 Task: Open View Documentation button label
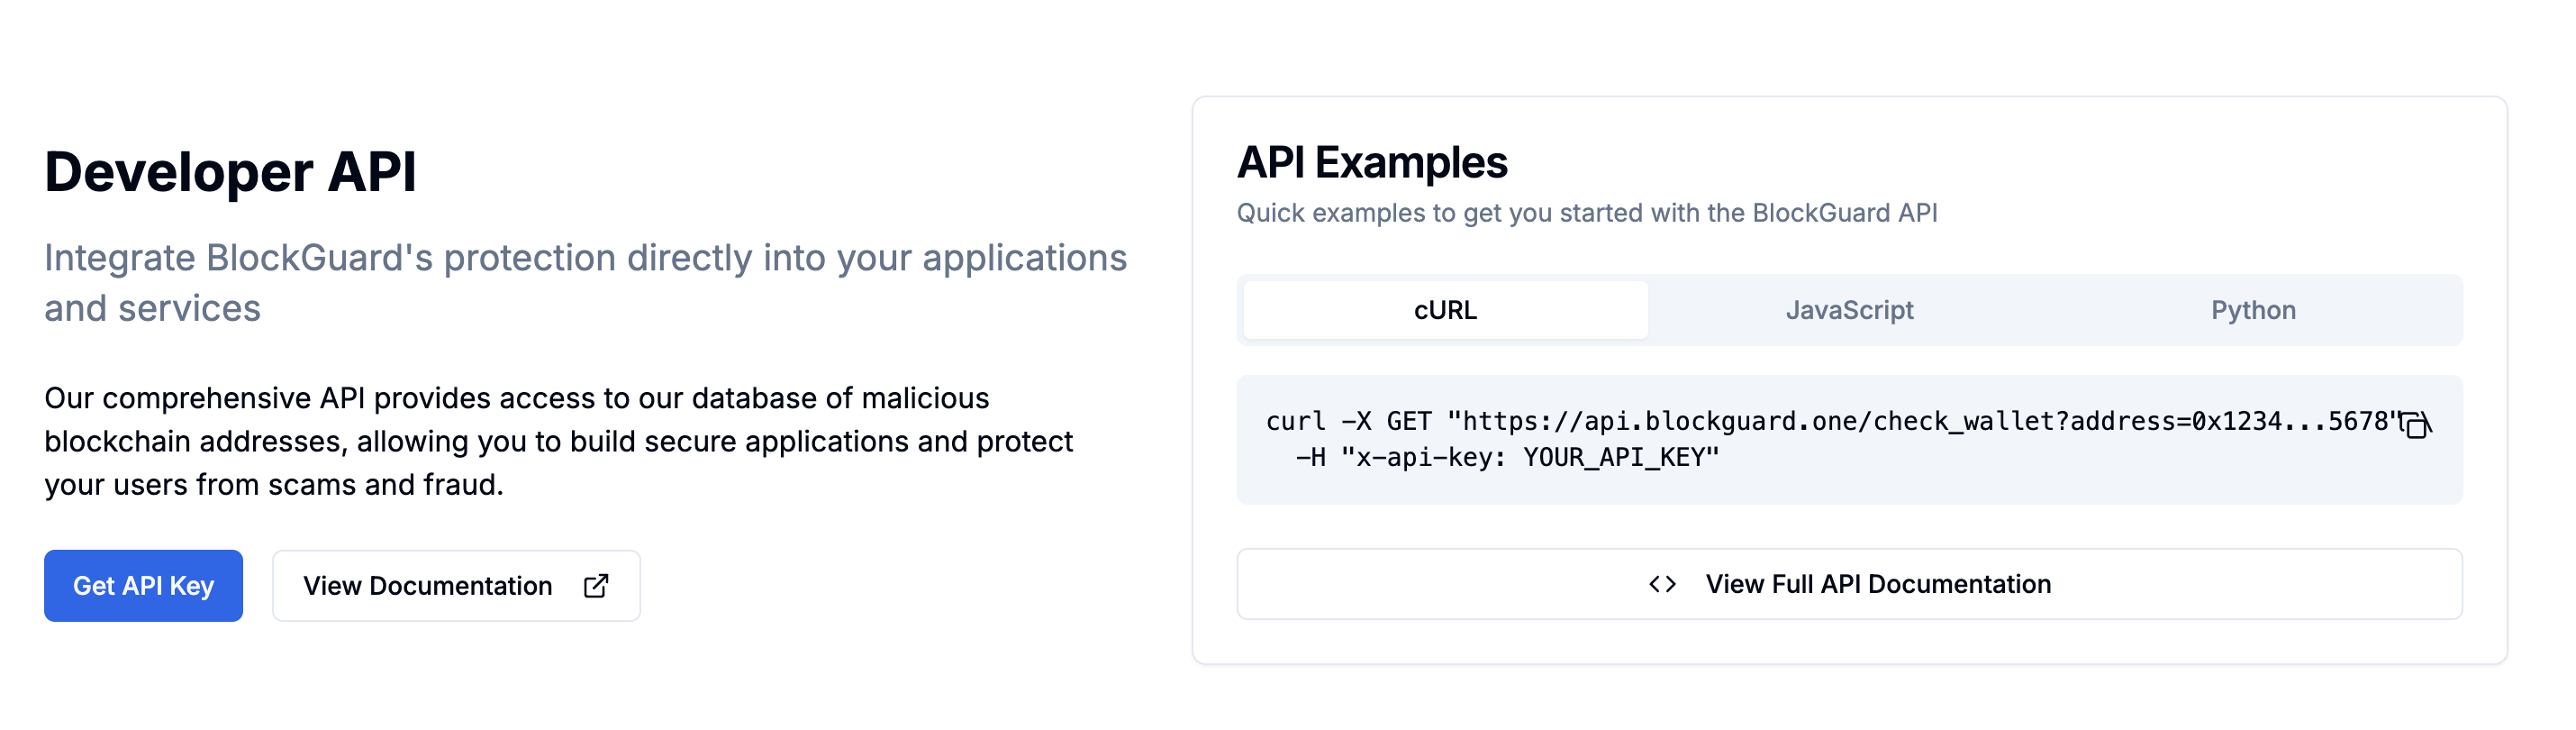tap(427, 586)
